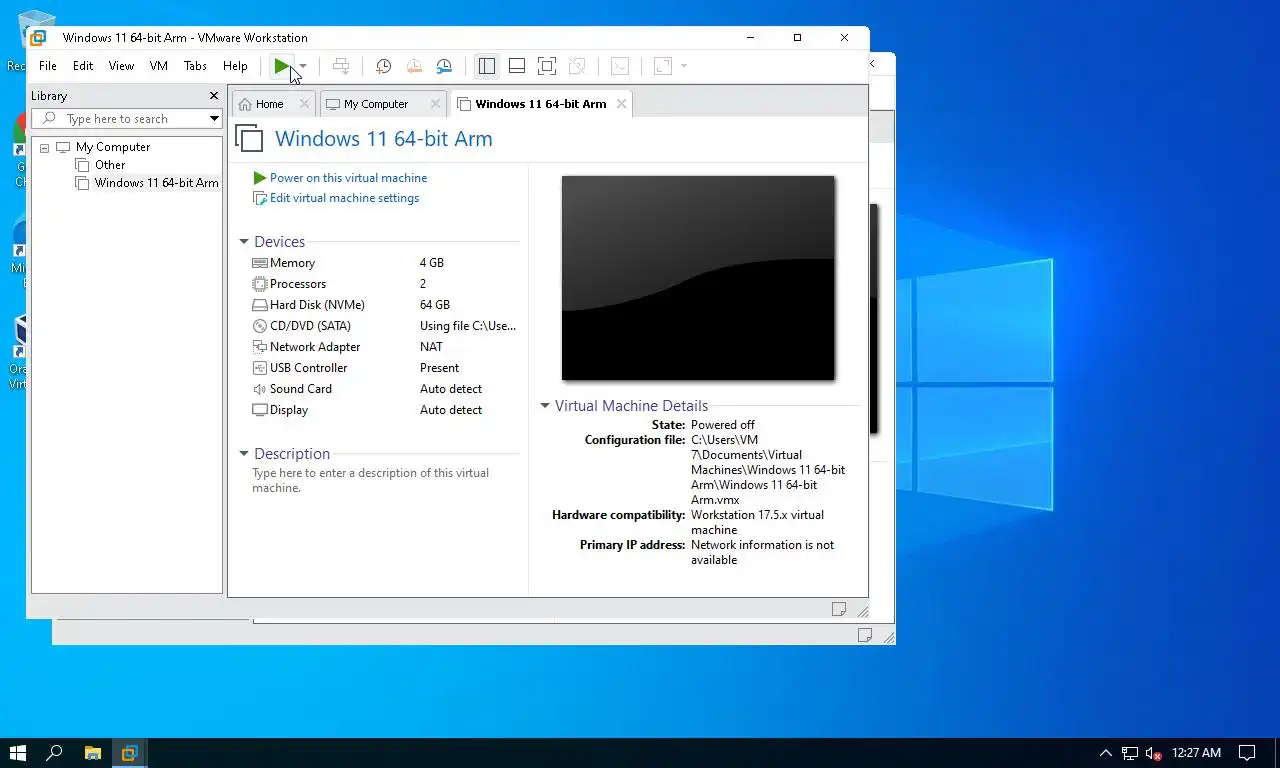The width and height of the screenshot is (1280, 768).
Task: Open the File menu
Action: [48, 66]
